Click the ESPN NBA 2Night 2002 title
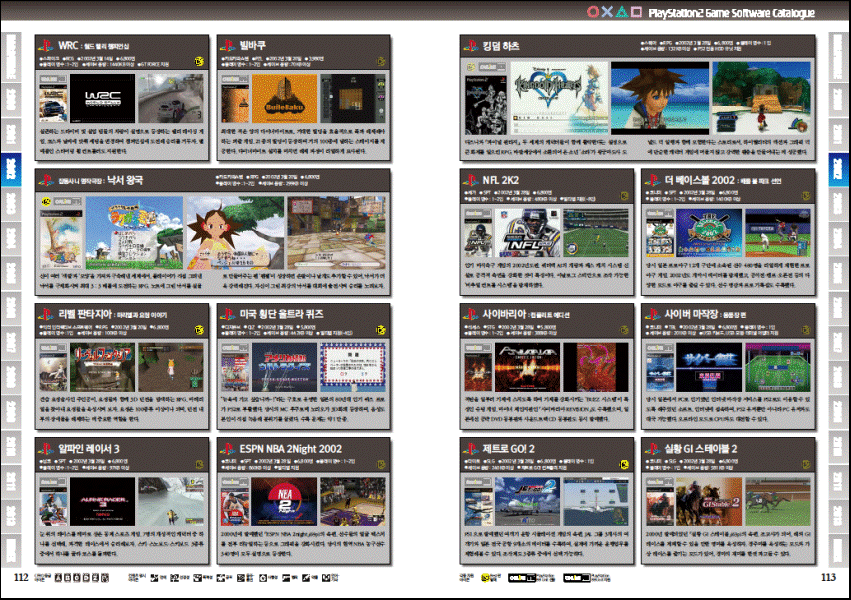The image size is (851, 600). pos(291,449)
